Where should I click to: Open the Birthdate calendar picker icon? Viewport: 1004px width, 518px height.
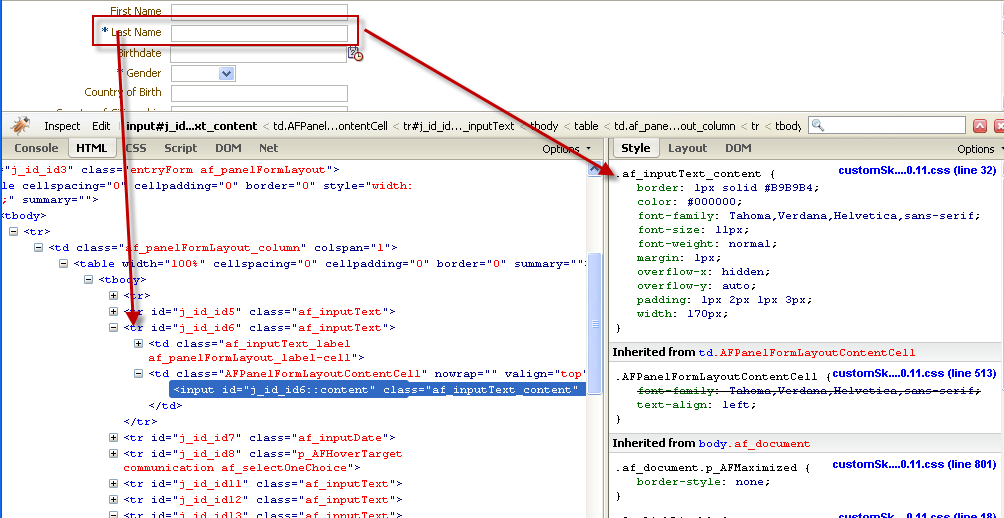pos(354,53)
